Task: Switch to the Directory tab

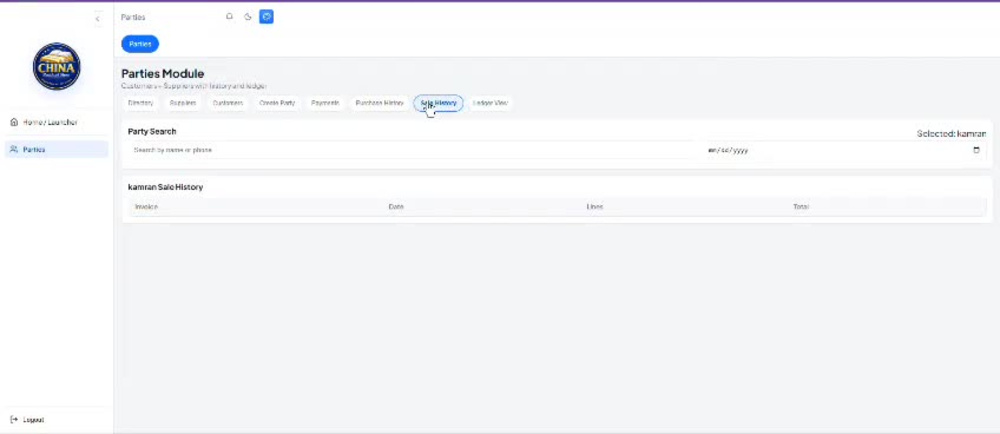Action: (140, 103)
